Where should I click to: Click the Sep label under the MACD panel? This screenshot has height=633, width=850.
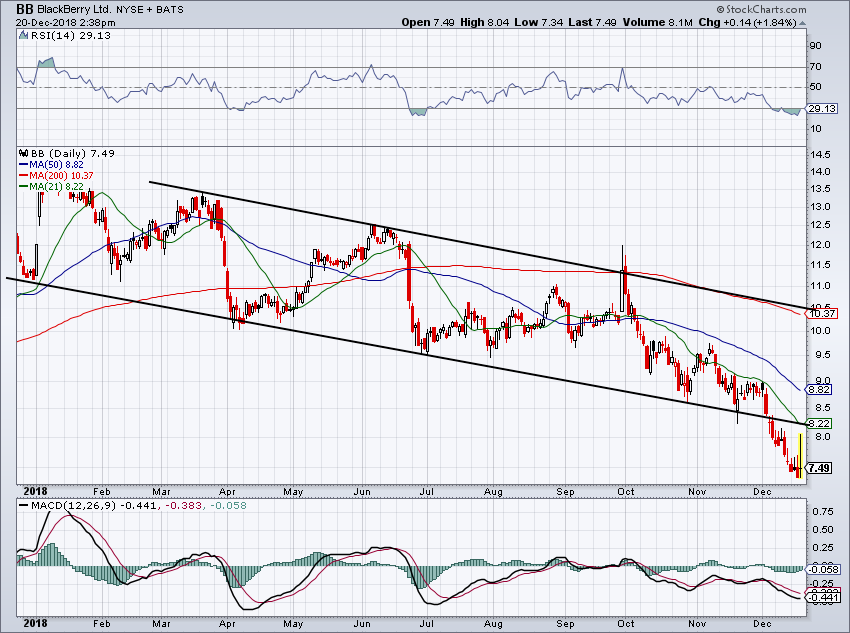[565, 623]
